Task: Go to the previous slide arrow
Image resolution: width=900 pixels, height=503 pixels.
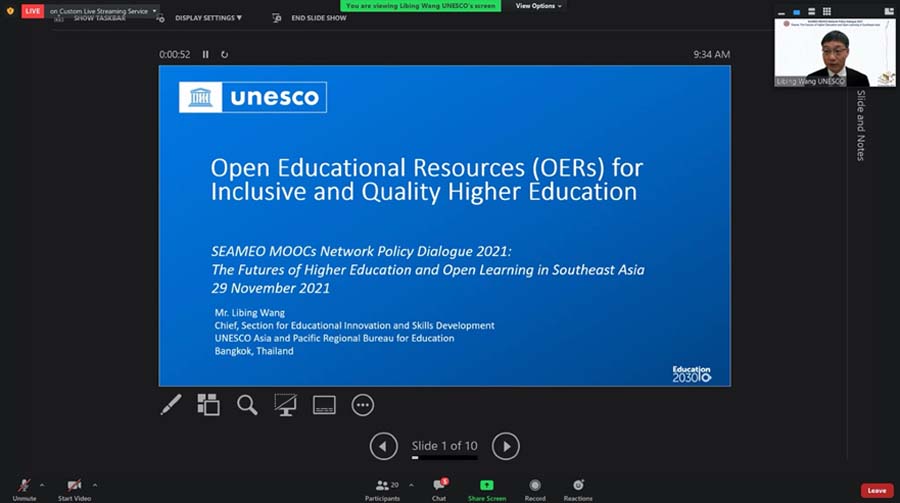Action: click(383, 446)
